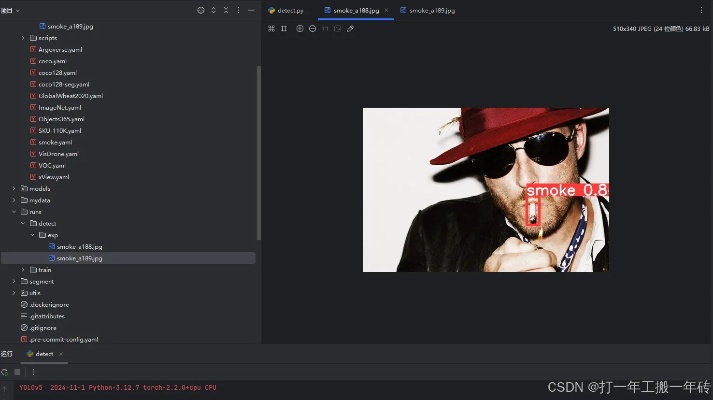This screenshot has height=400, width=713.
Task: Open project panel options (three dots)
Action: [238, 10]
